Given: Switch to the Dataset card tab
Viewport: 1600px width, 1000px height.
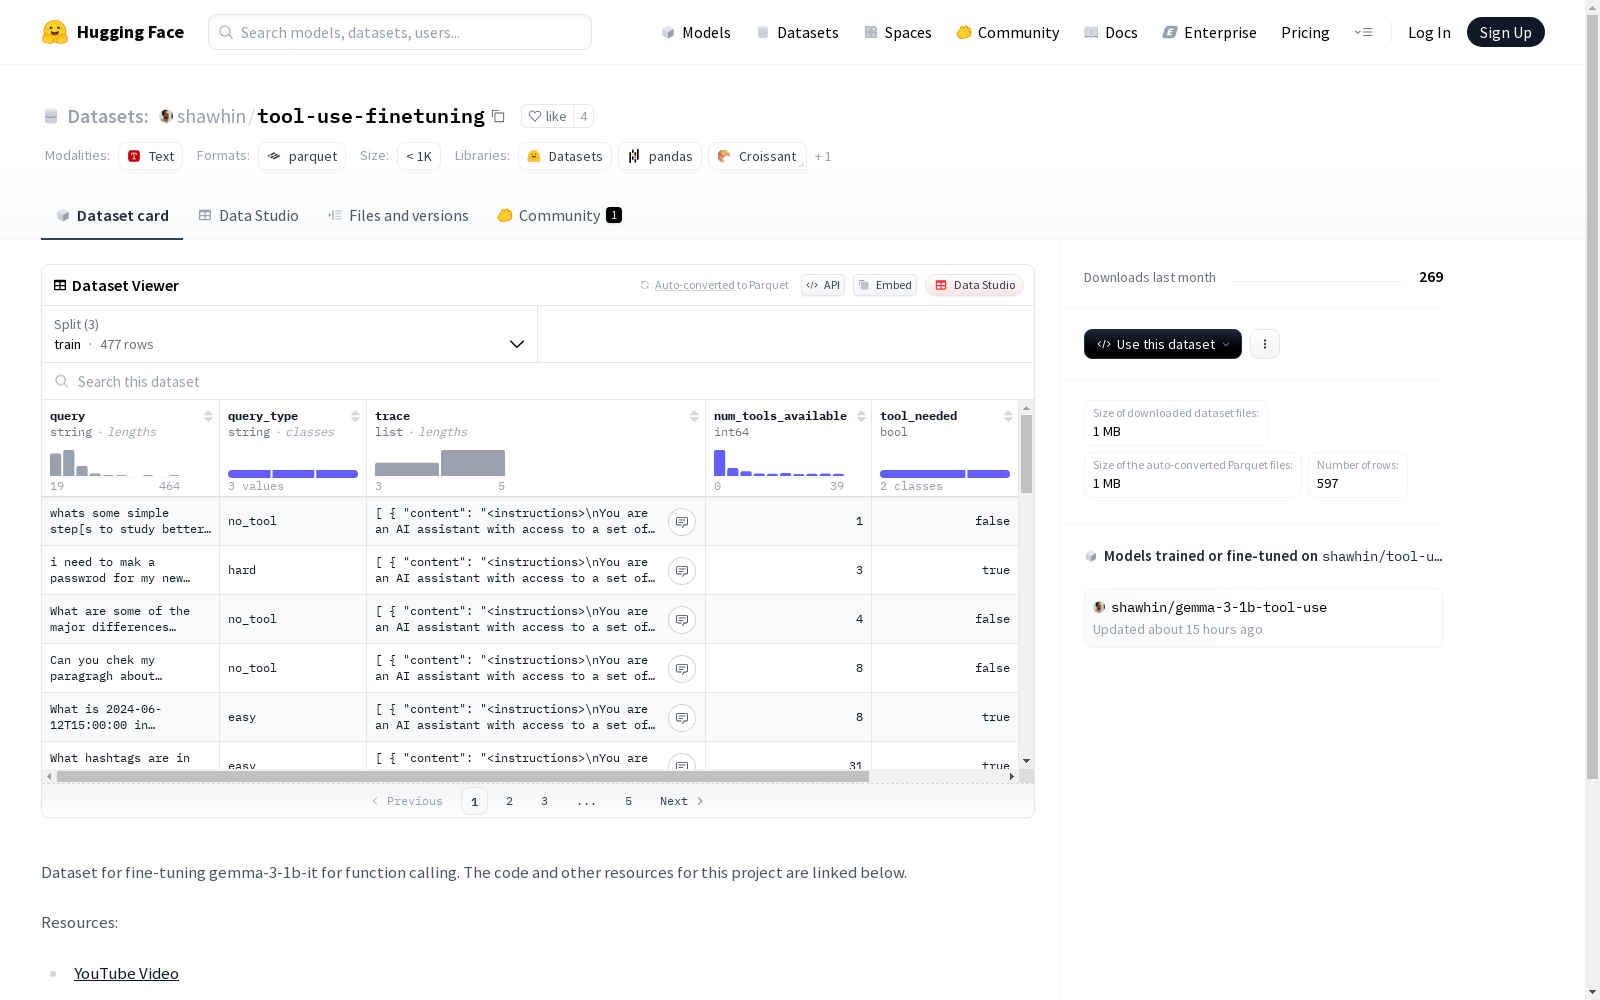Looking at the screenshot, I should (112, 216).
